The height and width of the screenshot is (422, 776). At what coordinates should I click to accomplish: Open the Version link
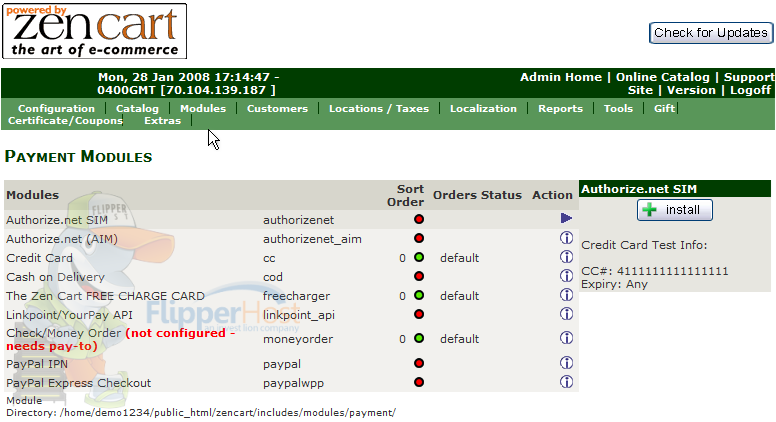coord(691,90)
